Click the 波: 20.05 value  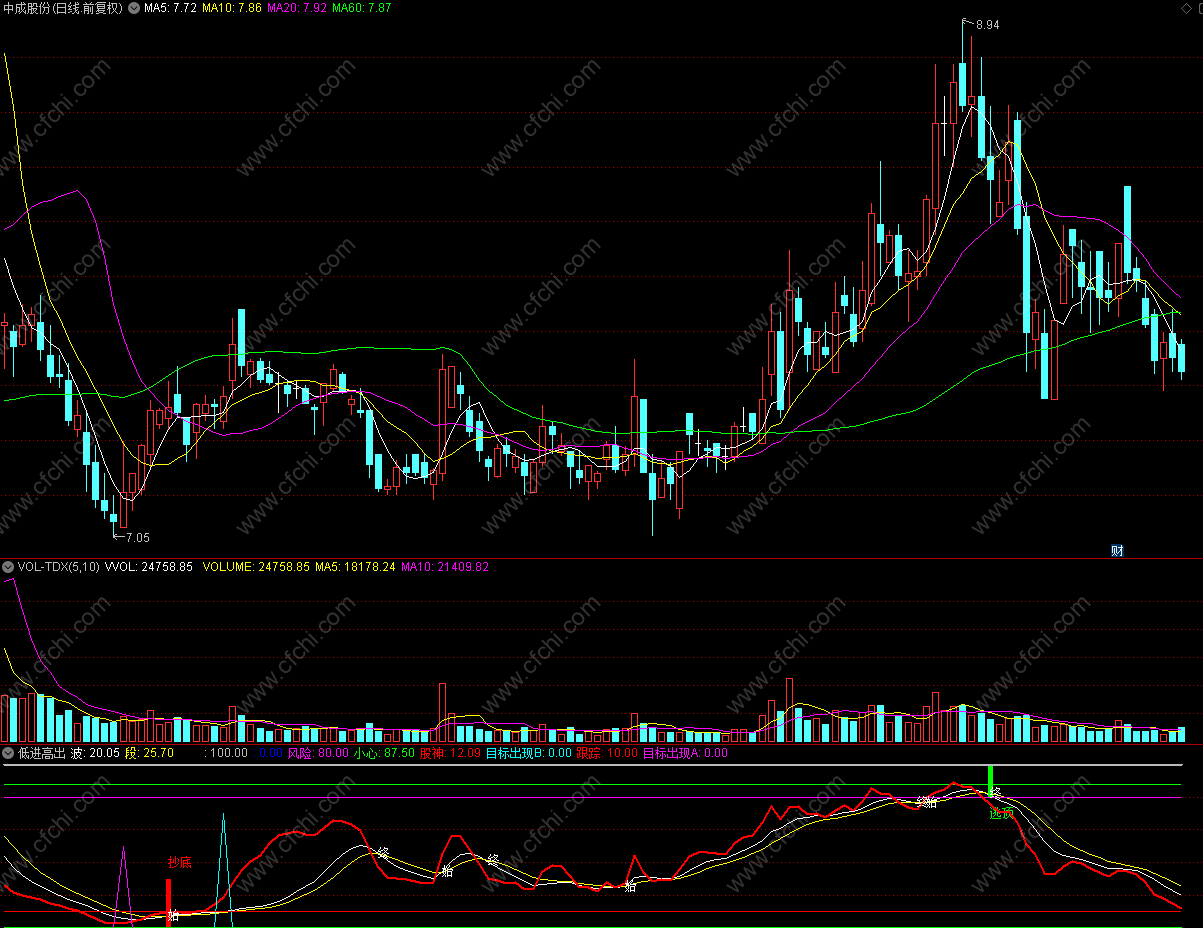(95, 753)
